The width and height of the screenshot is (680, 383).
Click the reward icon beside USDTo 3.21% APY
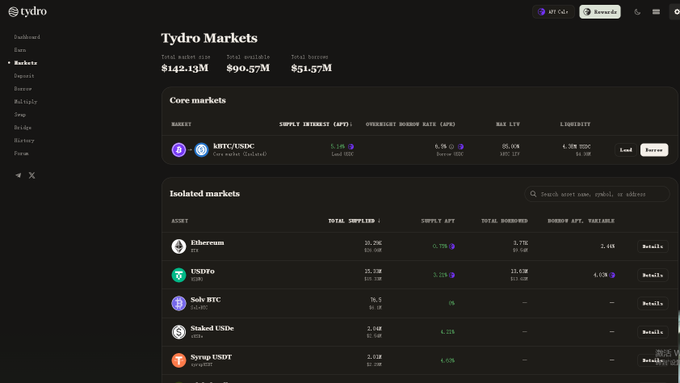click(x=452, y=275)
